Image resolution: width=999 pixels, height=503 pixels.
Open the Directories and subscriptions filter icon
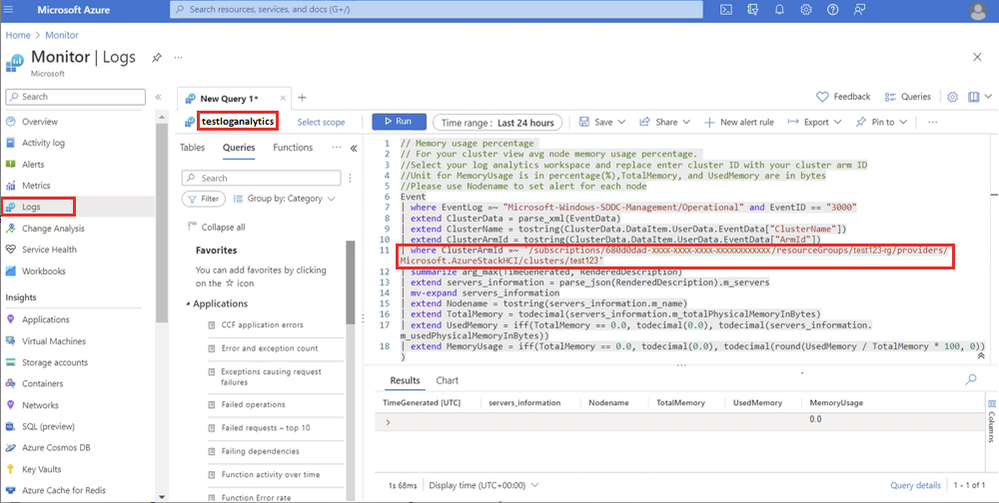752,10
